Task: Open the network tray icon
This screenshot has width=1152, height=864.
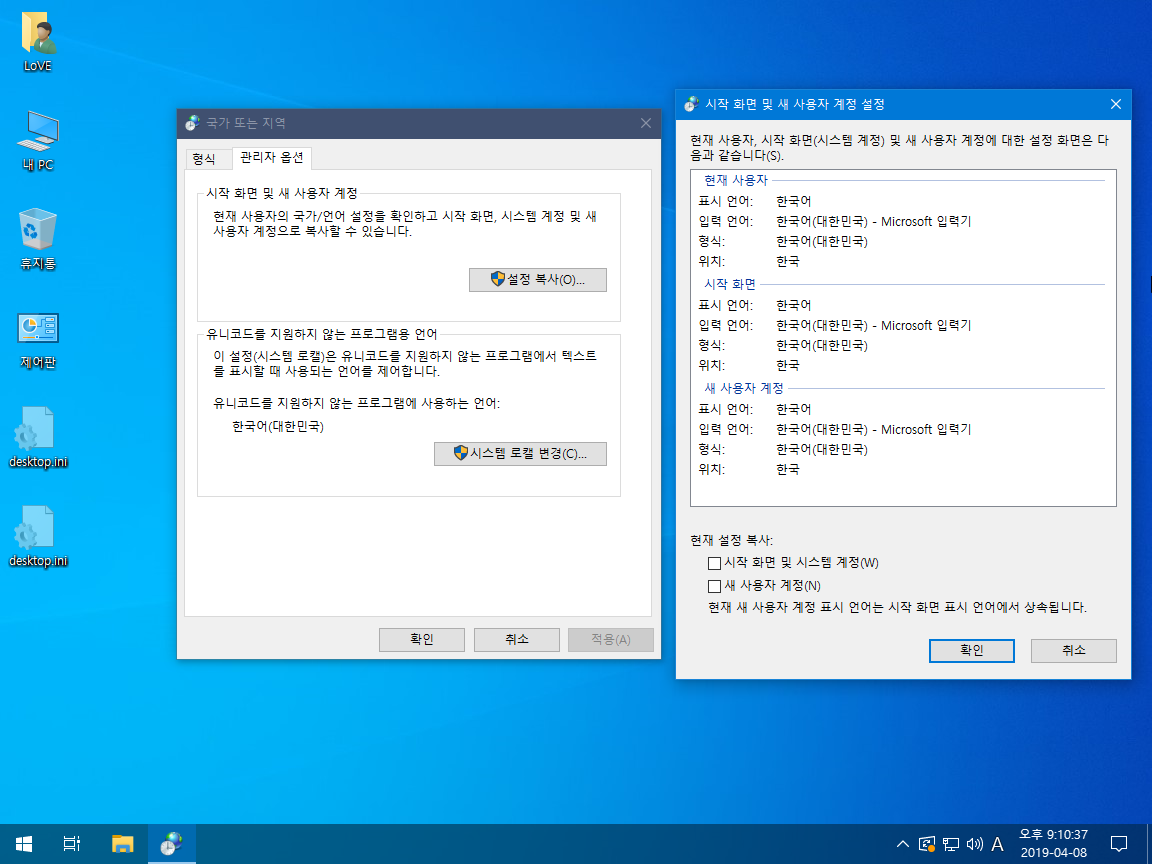Action: (951, 844)
